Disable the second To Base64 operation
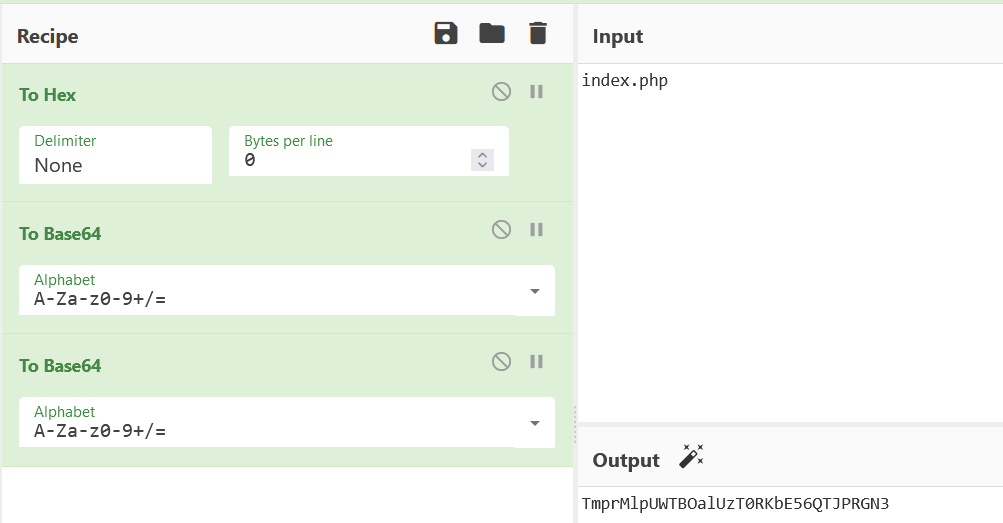The width and height of the screenshot is (1003, 523). [x=501, y=362]
